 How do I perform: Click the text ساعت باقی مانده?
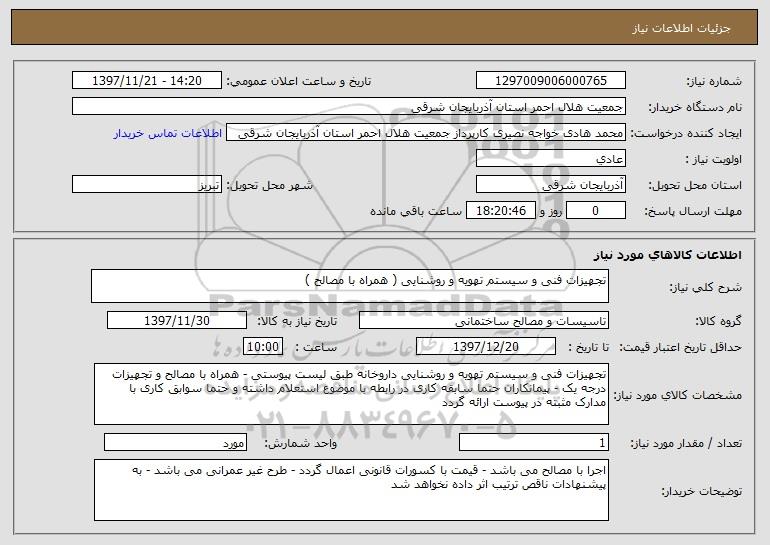(416, 211)
